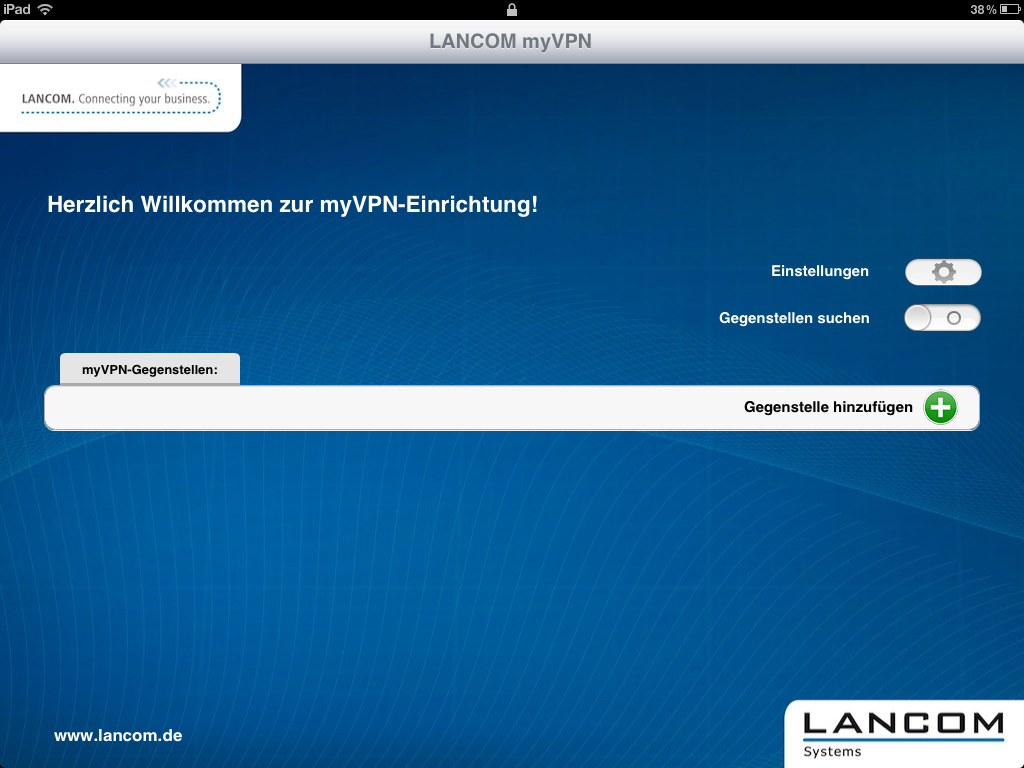
Task: Tap the Wi-Fi icon in status bar
Action: tap(46, 9)
